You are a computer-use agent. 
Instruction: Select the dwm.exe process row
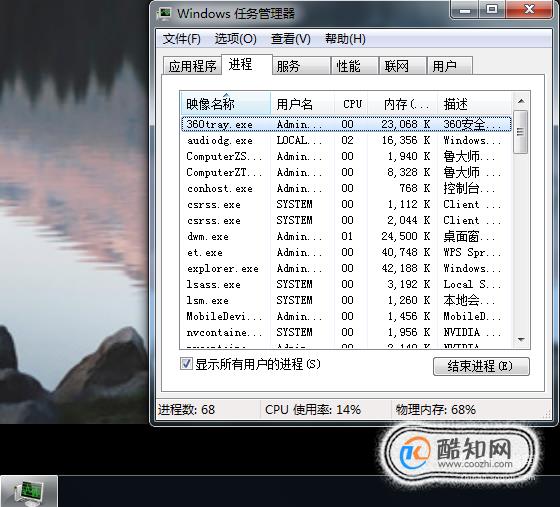pos(346,236)
